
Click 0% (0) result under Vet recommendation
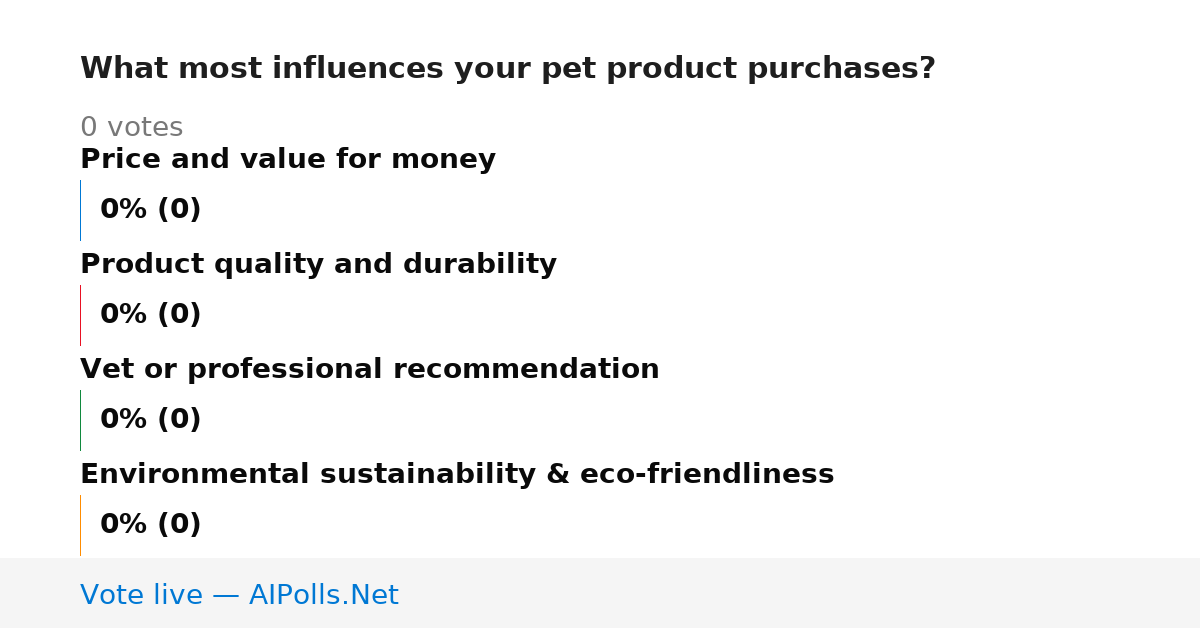[151, 420]
